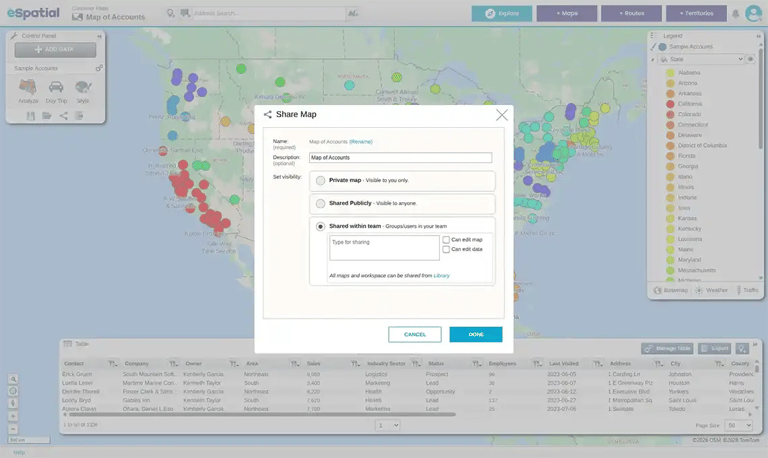Click the Rename link next to map name
Image resolution: width=768 pixels, height=458 pixels.
(x=361, y=142)
